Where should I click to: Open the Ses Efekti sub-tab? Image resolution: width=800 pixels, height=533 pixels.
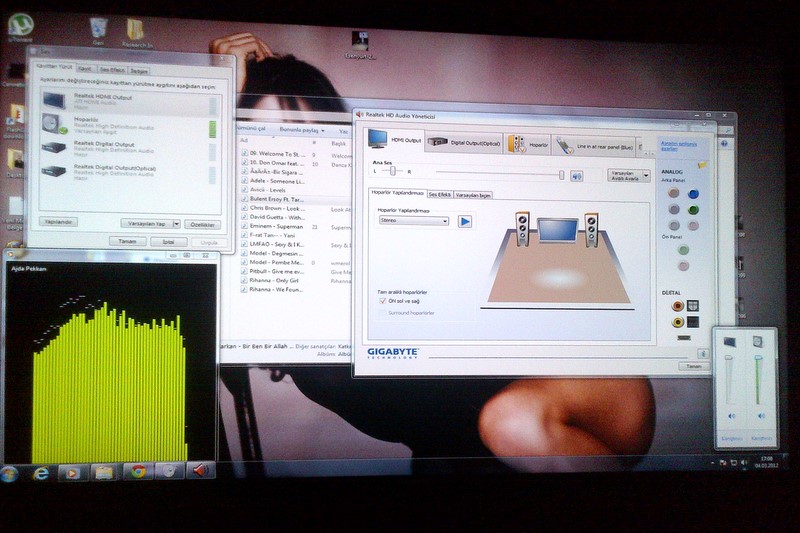[439, 194]
